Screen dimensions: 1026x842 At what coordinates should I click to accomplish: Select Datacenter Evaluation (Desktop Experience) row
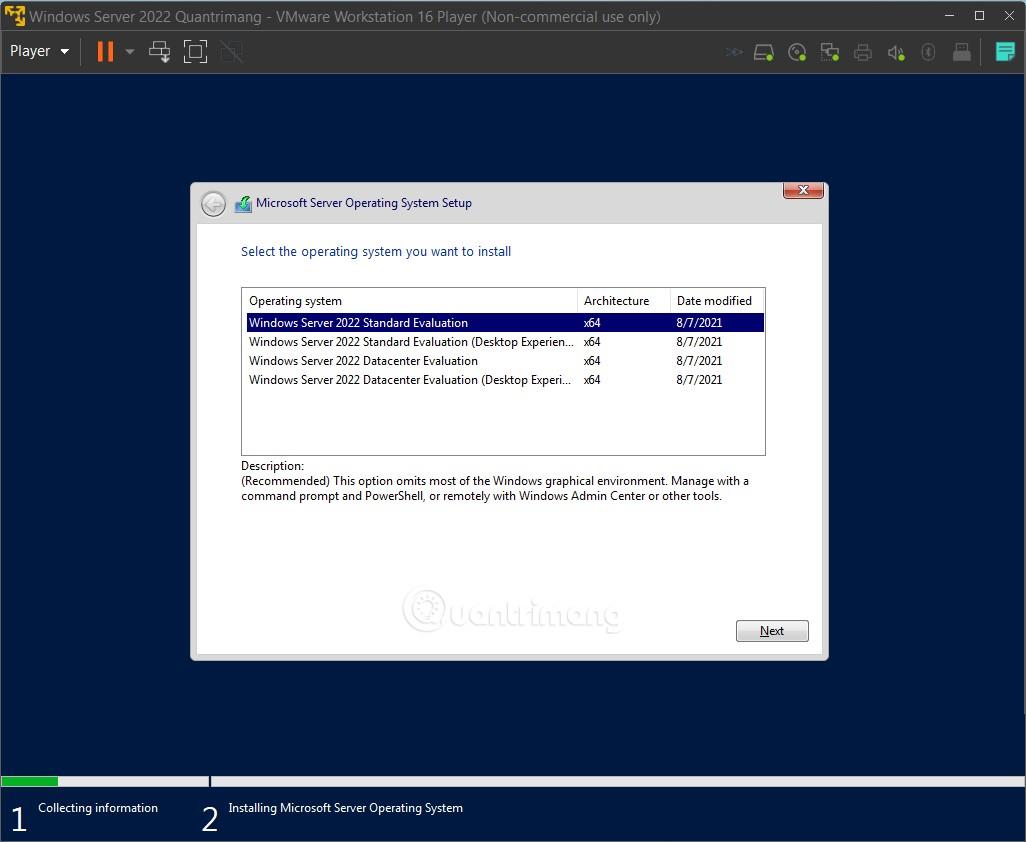click(505, 379)
